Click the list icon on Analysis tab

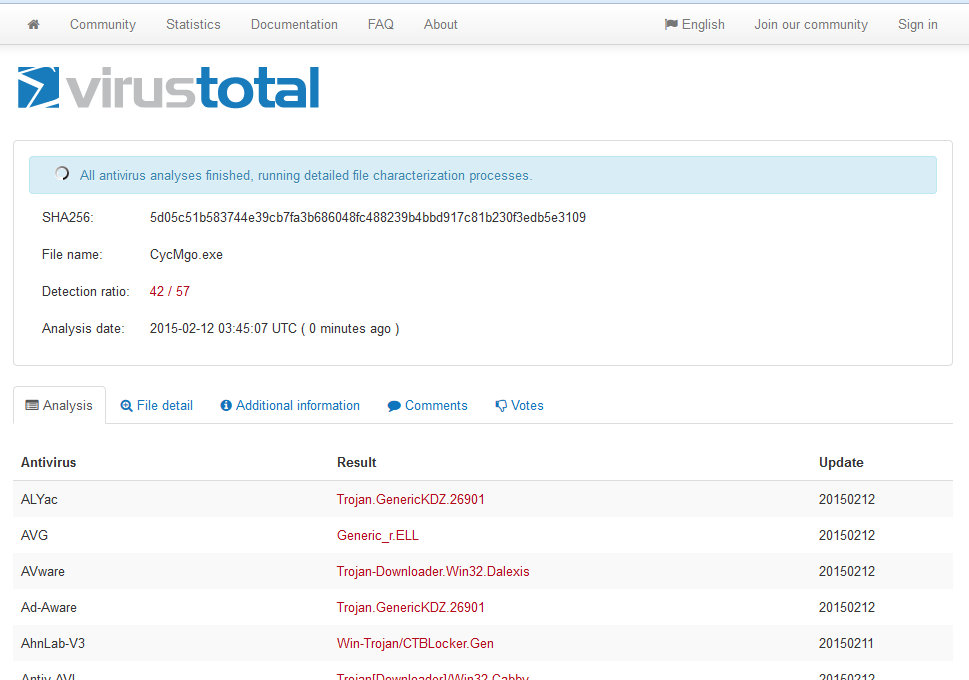point(32,406)
